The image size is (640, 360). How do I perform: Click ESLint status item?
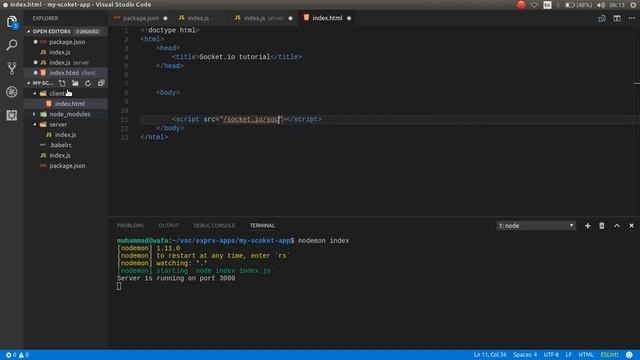609,355
